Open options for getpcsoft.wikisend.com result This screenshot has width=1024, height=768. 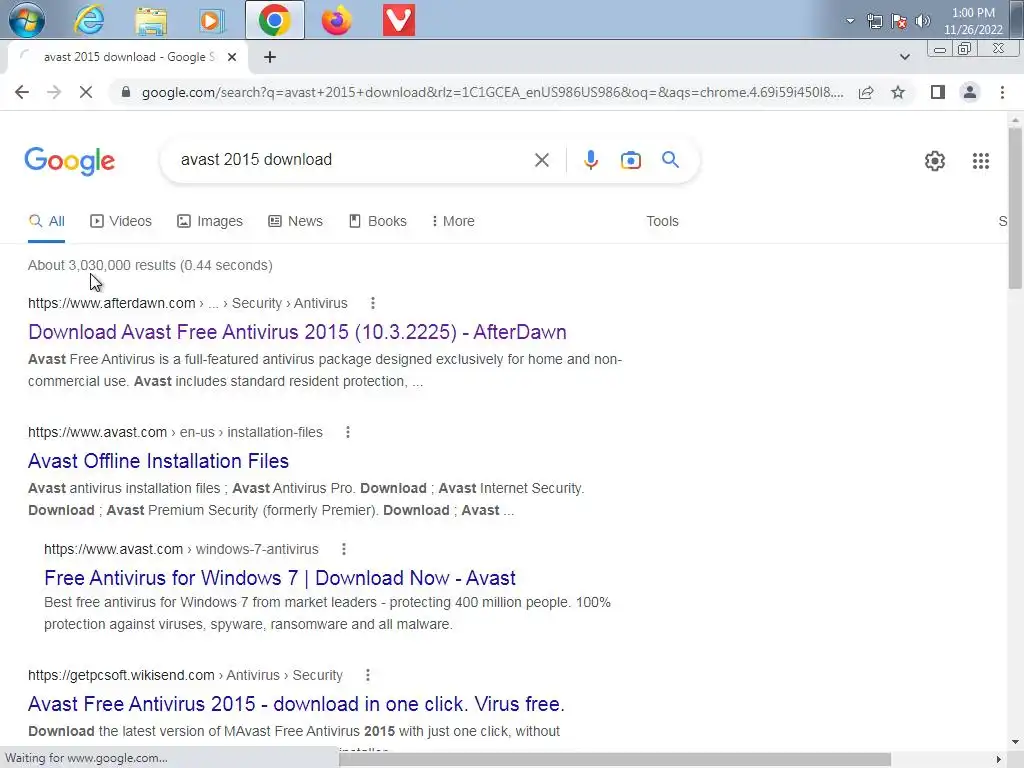368,675
